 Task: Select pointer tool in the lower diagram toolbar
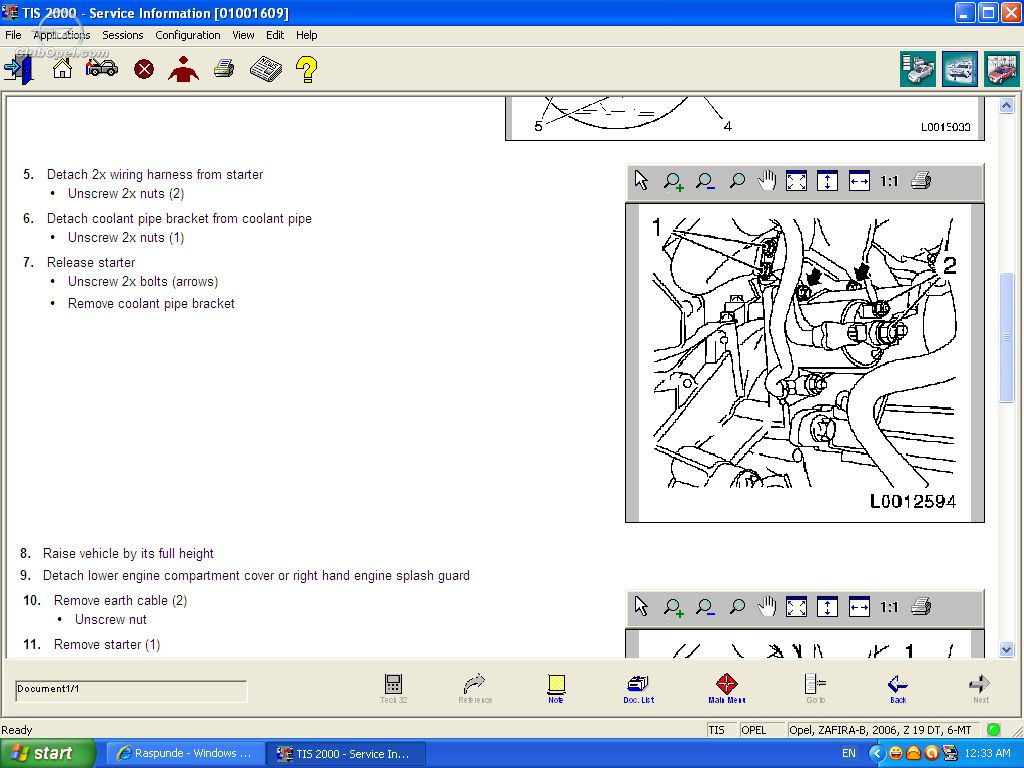(641, 607)
